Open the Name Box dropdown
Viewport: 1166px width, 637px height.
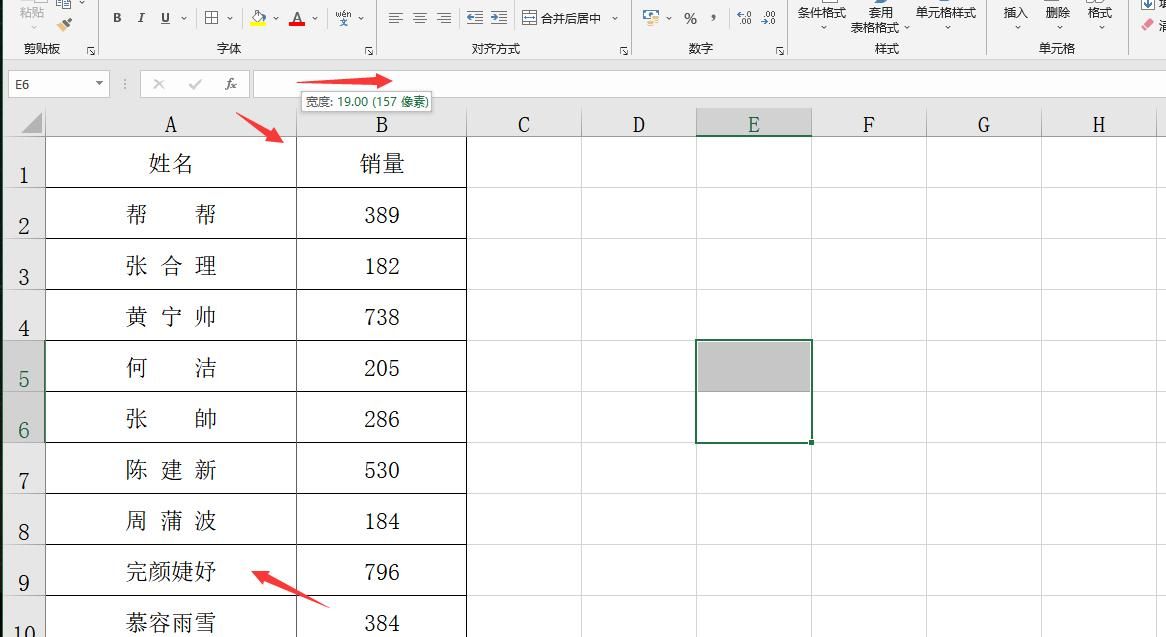[98, 84]
